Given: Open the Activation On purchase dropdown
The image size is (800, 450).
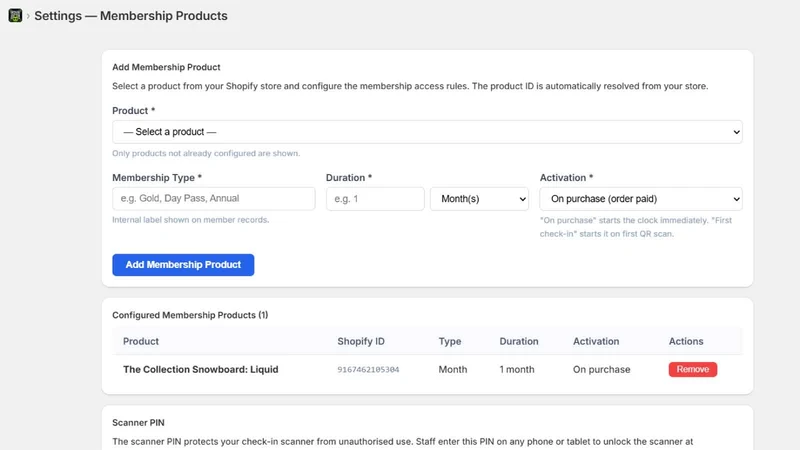Looking at the screenshot, I should click(641, 198).
